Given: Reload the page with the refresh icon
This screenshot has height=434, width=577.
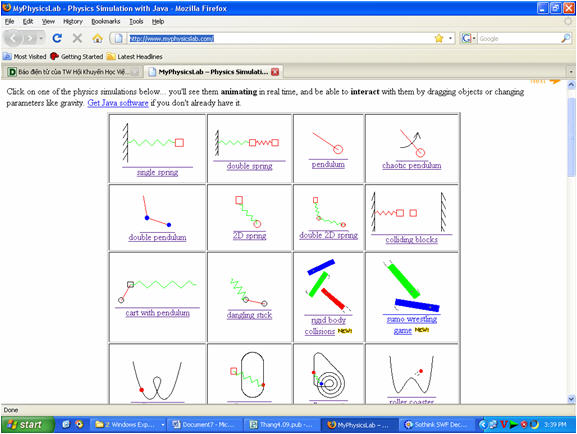Looking at the screenshot, I should click(57, 38).
